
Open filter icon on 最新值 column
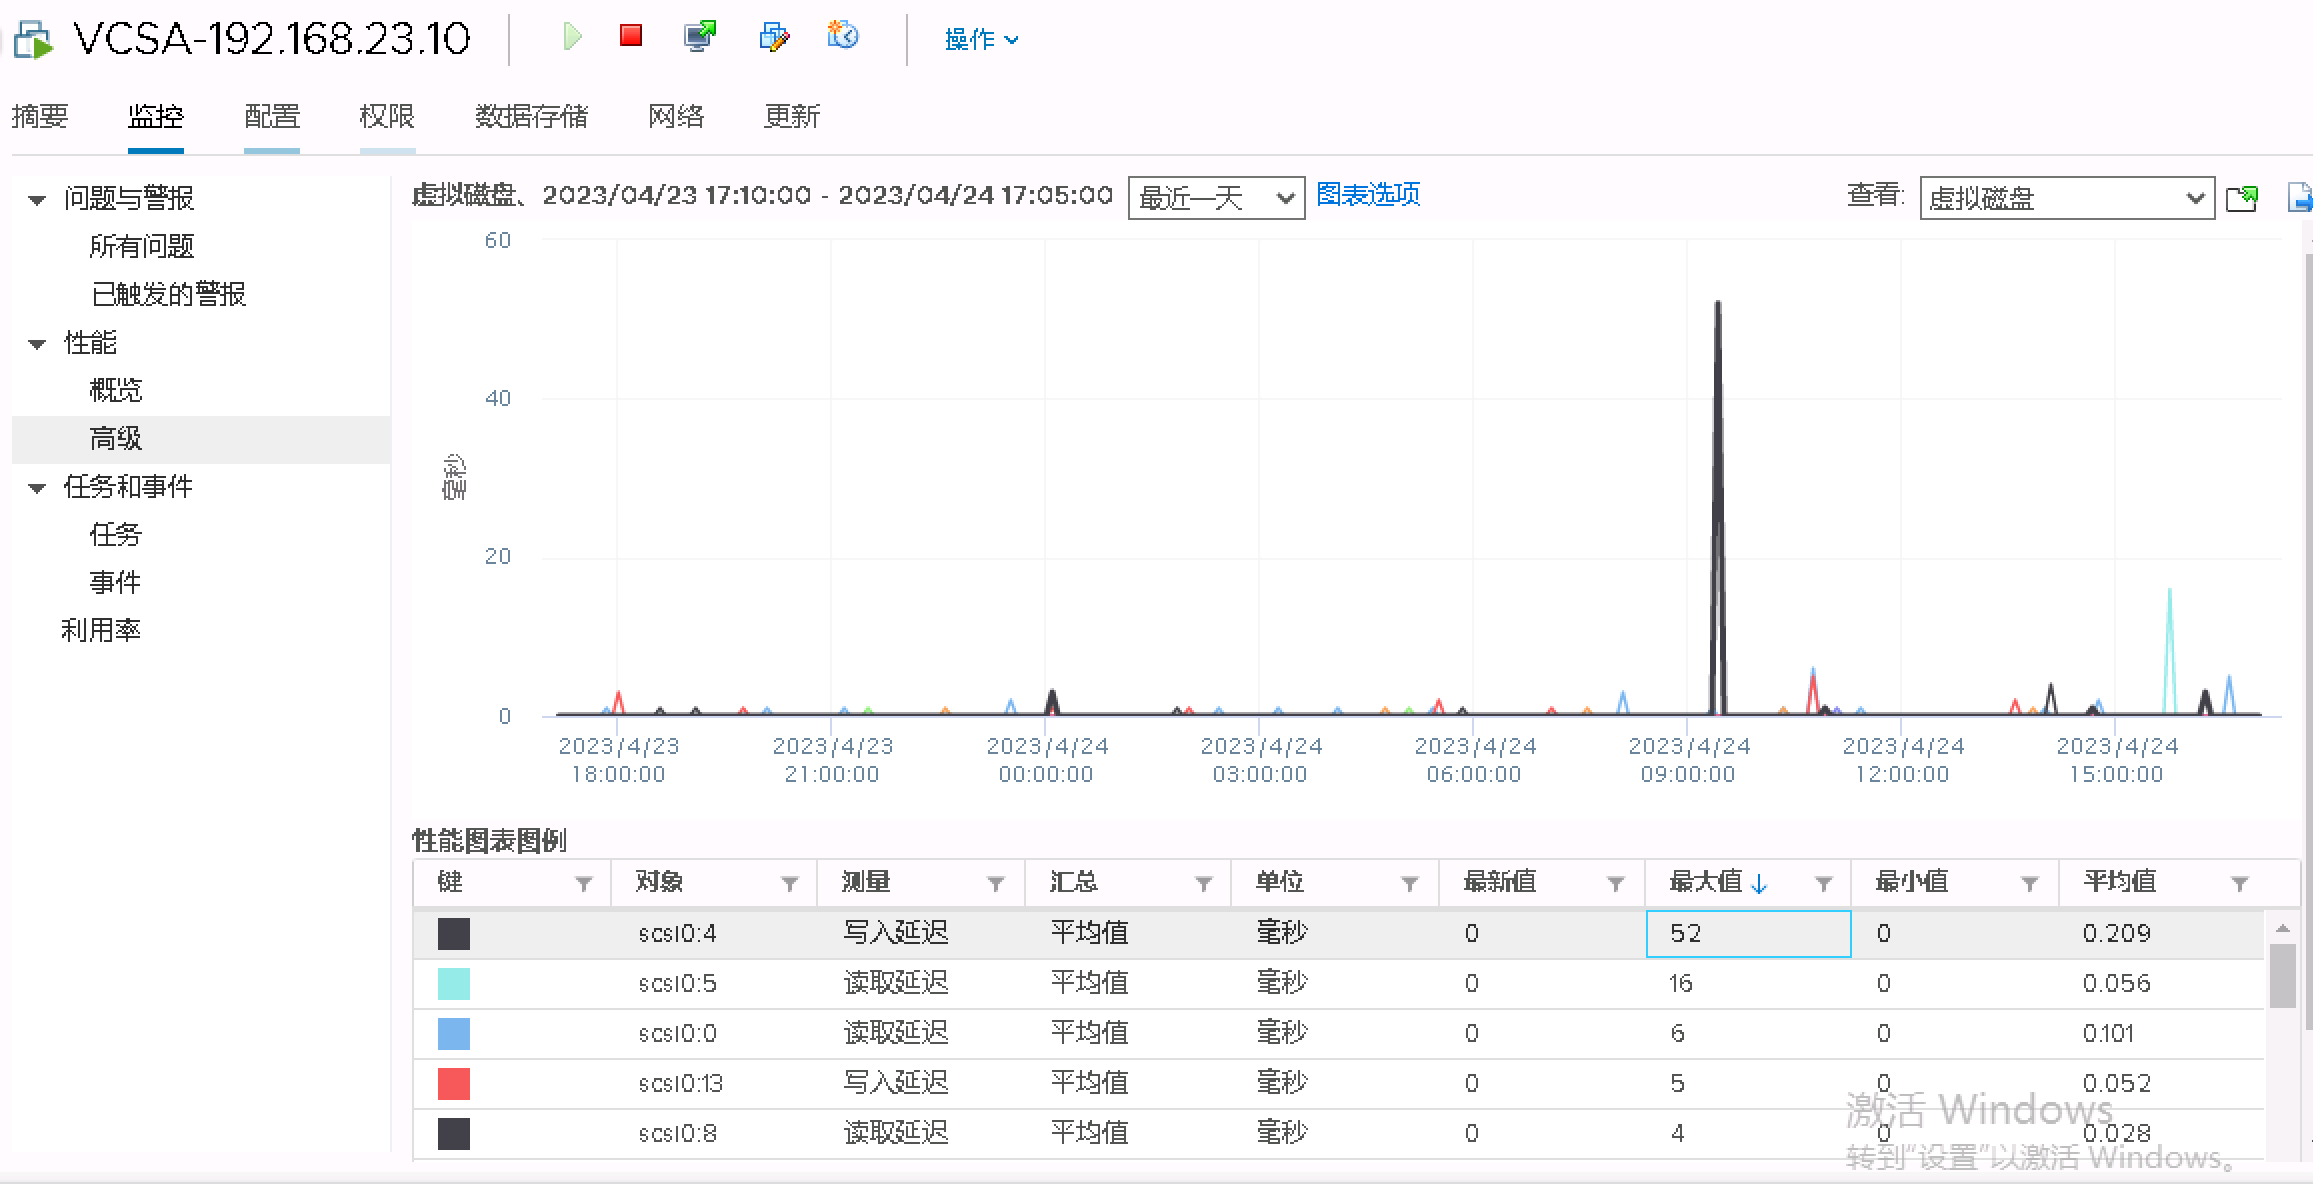1616,883
